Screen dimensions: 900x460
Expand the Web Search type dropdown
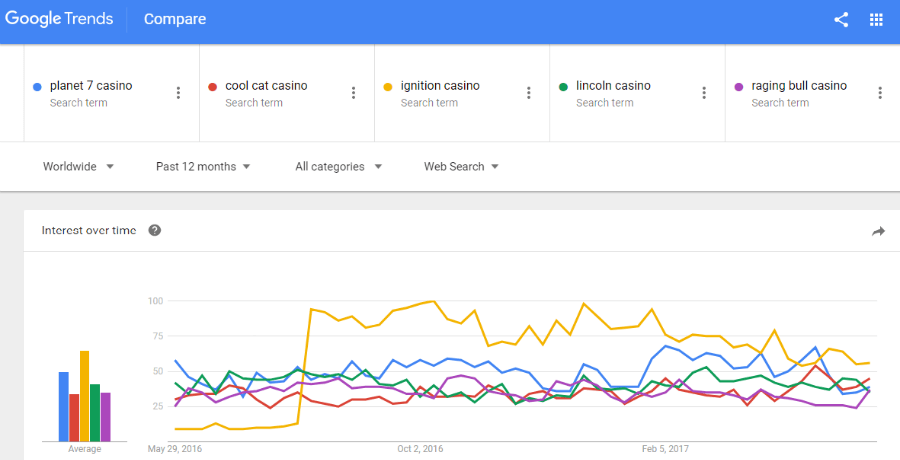(461, 167)
